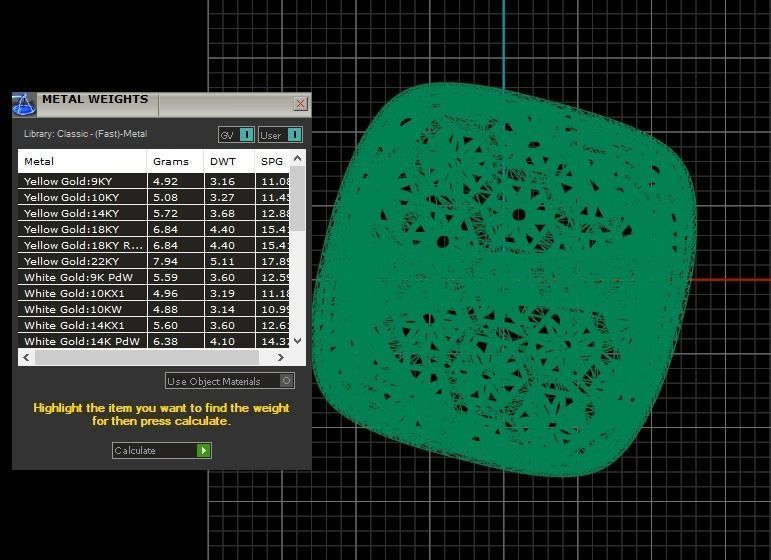Click the 5.59 grams value

[x=166, y=277]
